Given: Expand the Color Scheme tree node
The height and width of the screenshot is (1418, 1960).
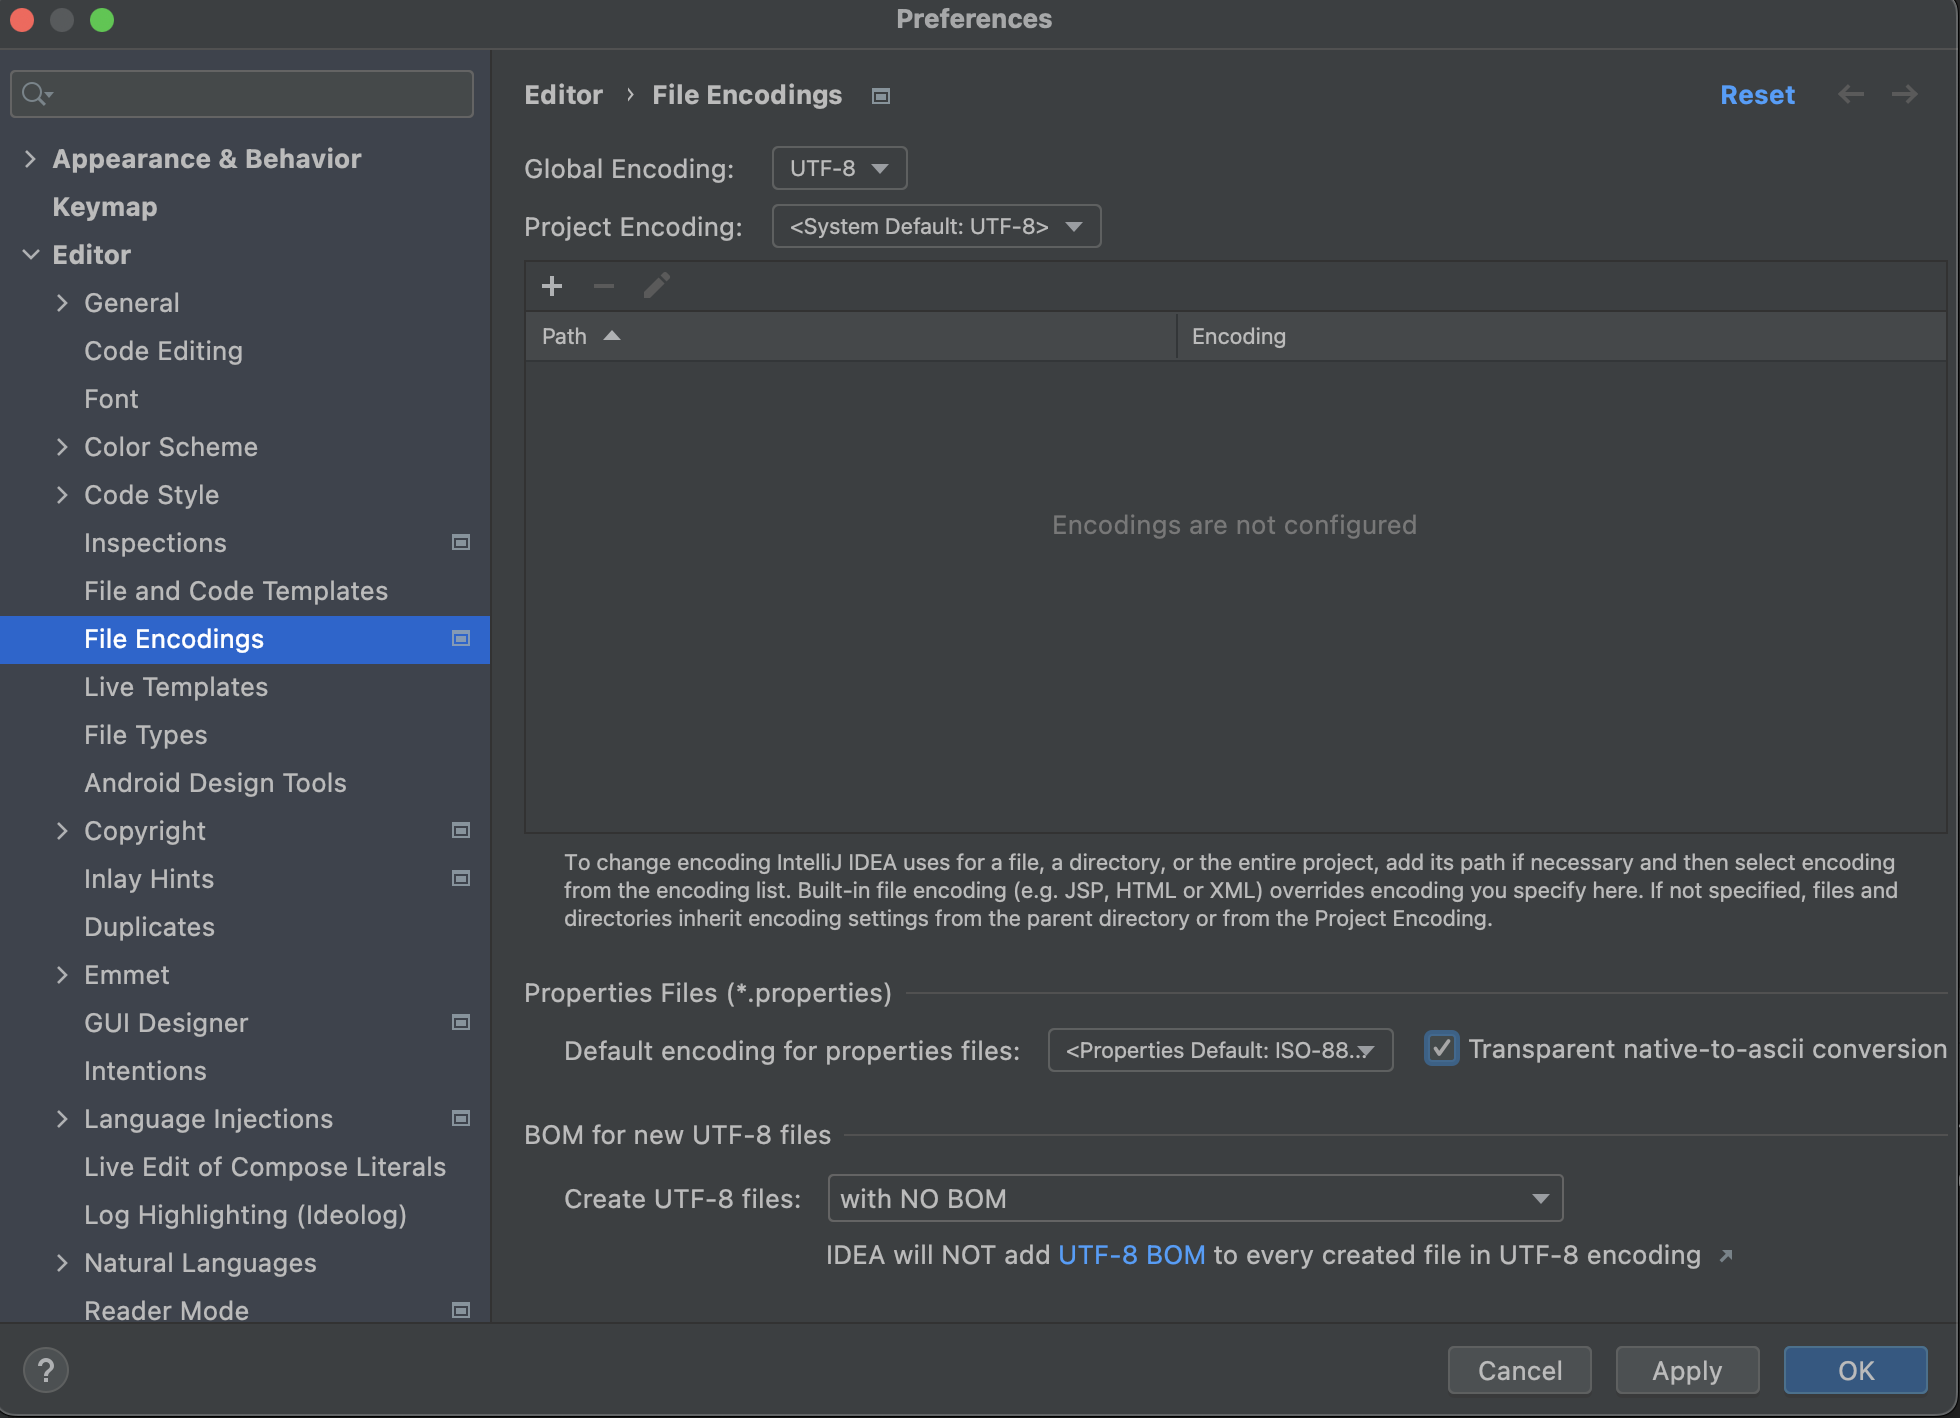Looking at the screenshot, I should 62,447.
